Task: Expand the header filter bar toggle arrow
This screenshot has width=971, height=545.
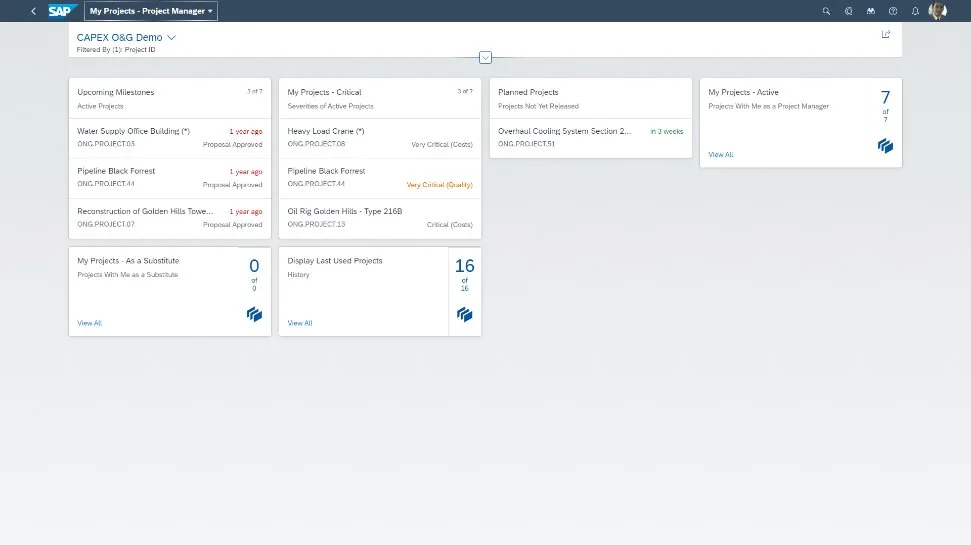Action: coord(486,58)
